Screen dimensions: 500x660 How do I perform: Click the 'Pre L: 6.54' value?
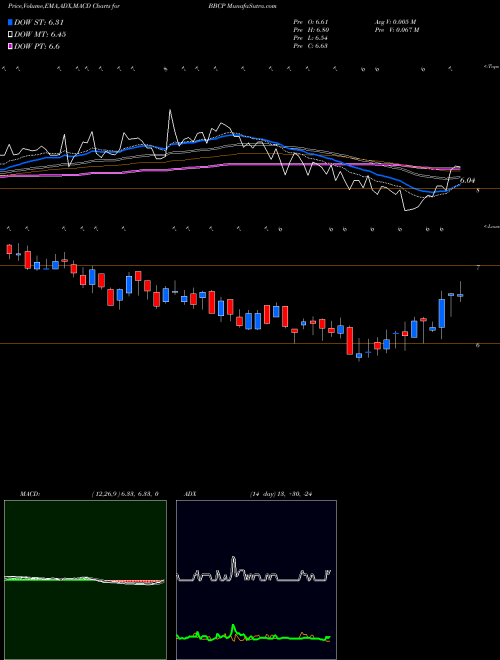coord(310,38)
